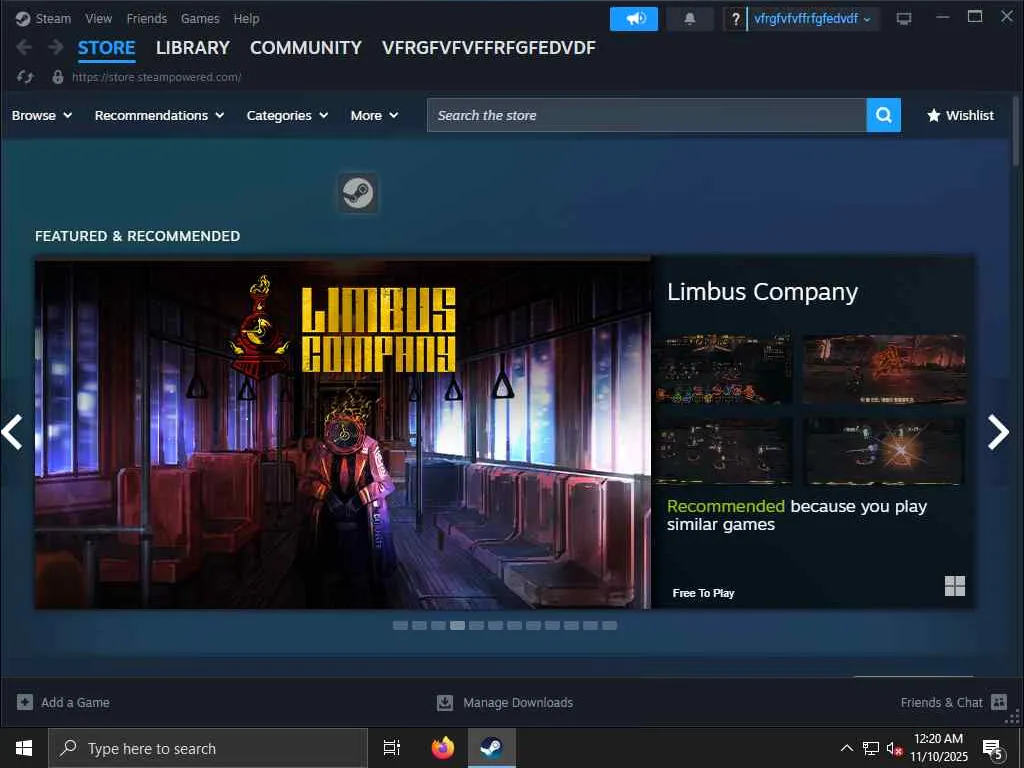Click the Manage Downloads tray icon
This screenshot has width=1024, height=768.
445,702
